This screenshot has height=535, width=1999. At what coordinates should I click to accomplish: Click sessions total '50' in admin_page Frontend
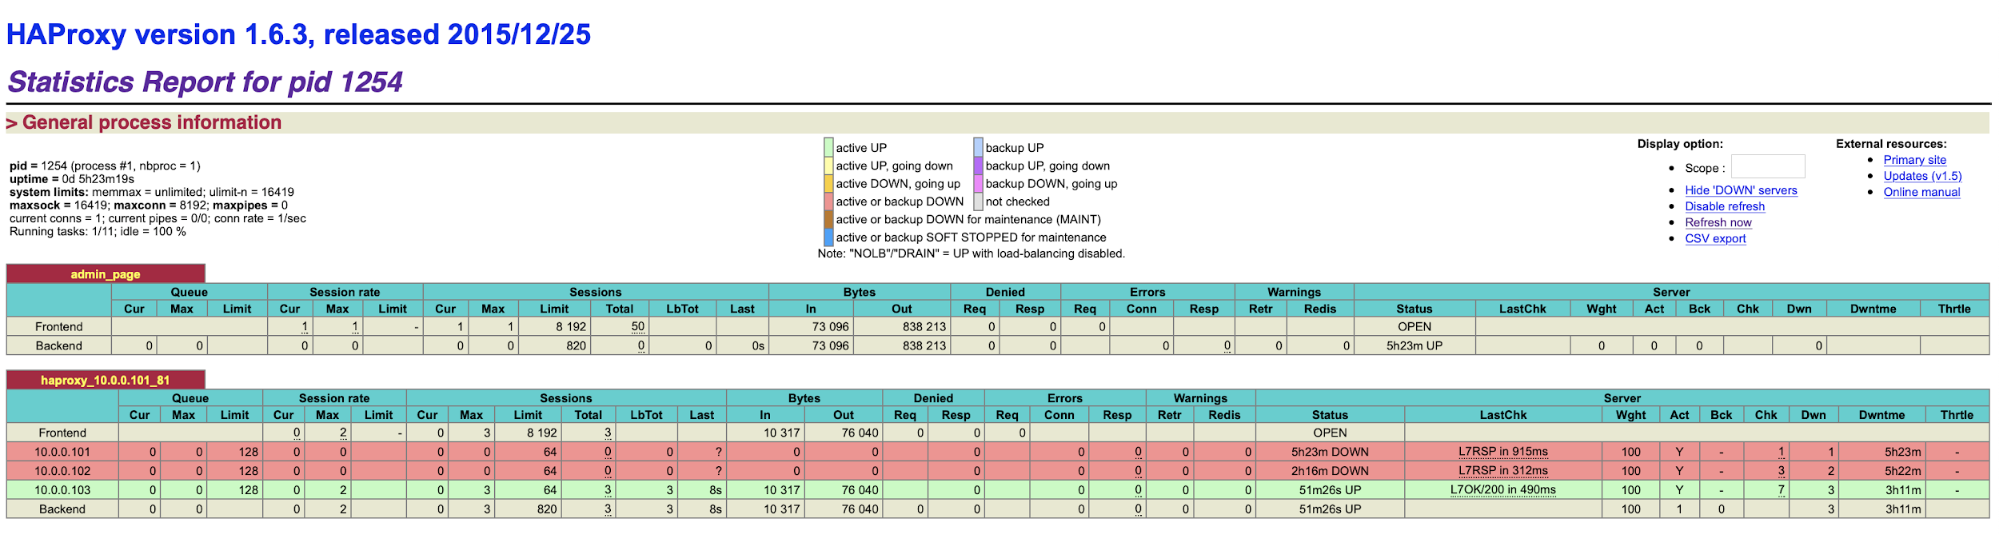[637, 327]
